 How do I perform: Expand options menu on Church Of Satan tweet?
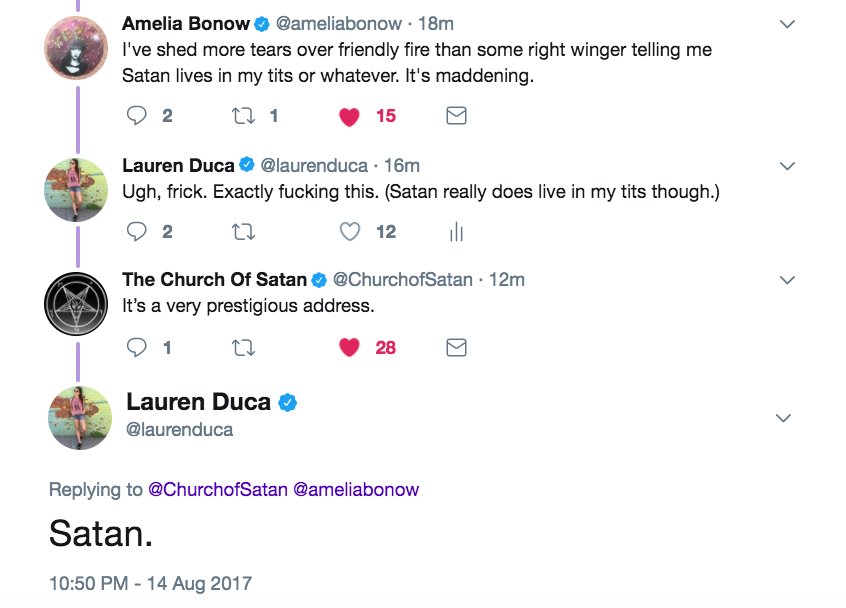(x=787, y=280)
